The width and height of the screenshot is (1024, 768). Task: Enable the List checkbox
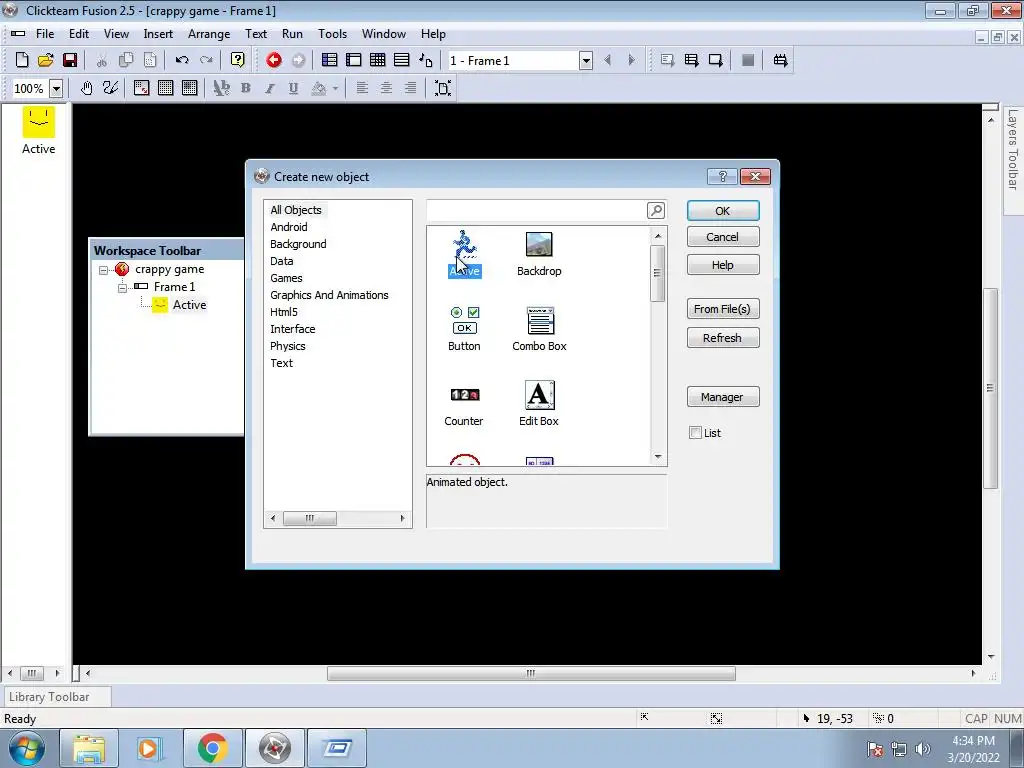(x=696, y=432)
